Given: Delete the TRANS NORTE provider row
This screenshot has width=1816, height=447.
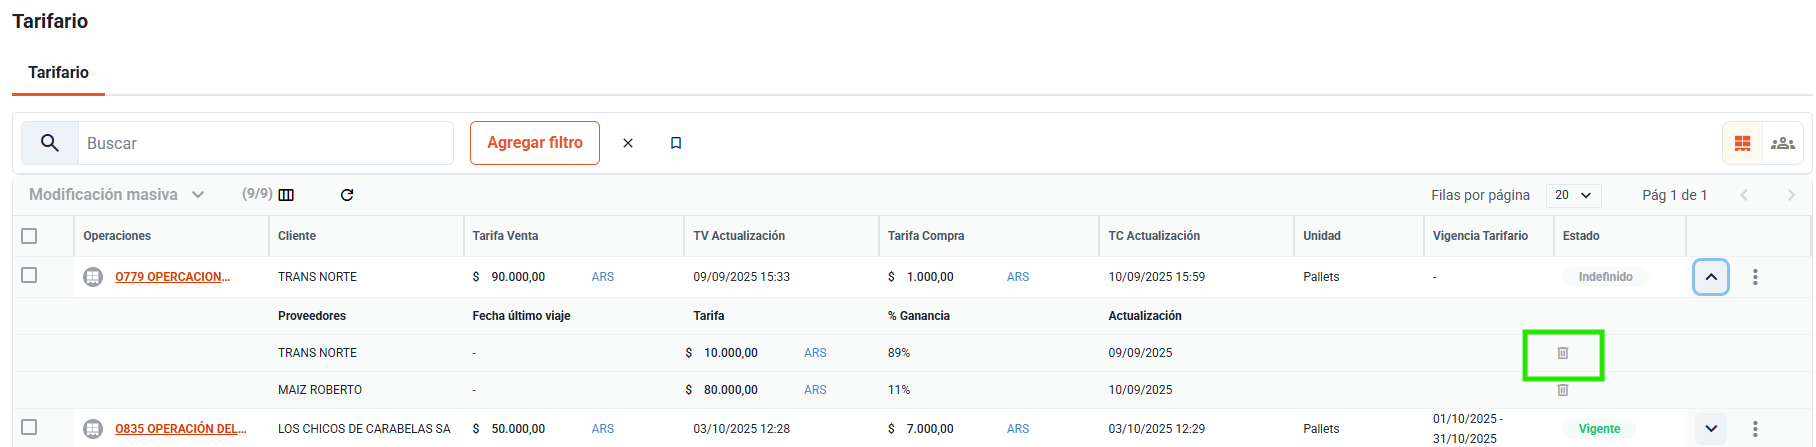Looking at the screenshot, I should 1562,353.
